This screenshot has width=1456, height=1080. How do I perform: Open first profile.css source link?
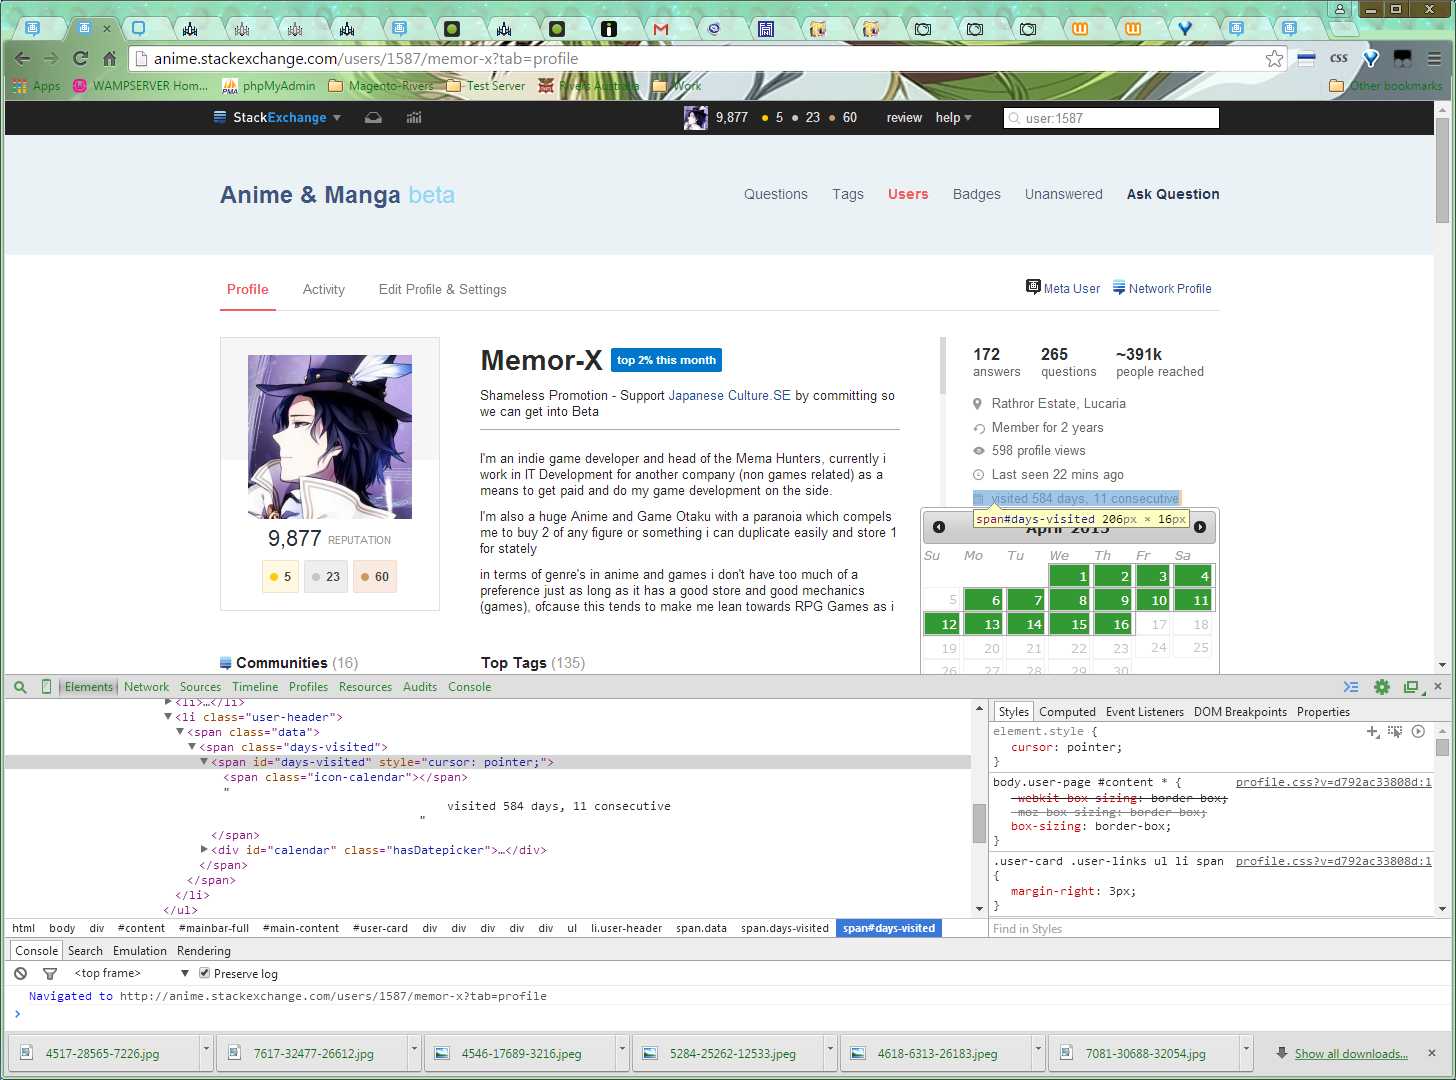click(x=1333, y=783)
